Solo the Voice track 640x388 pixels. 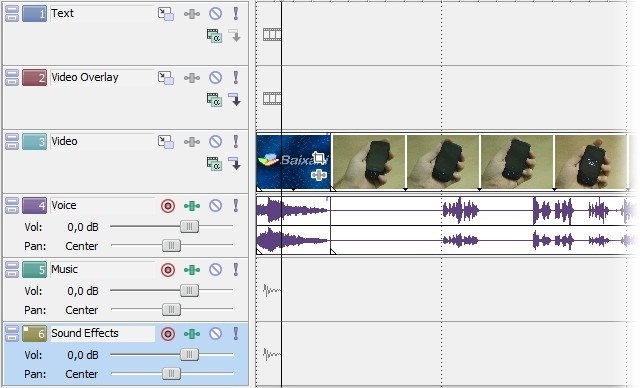(x=236, y=206)
